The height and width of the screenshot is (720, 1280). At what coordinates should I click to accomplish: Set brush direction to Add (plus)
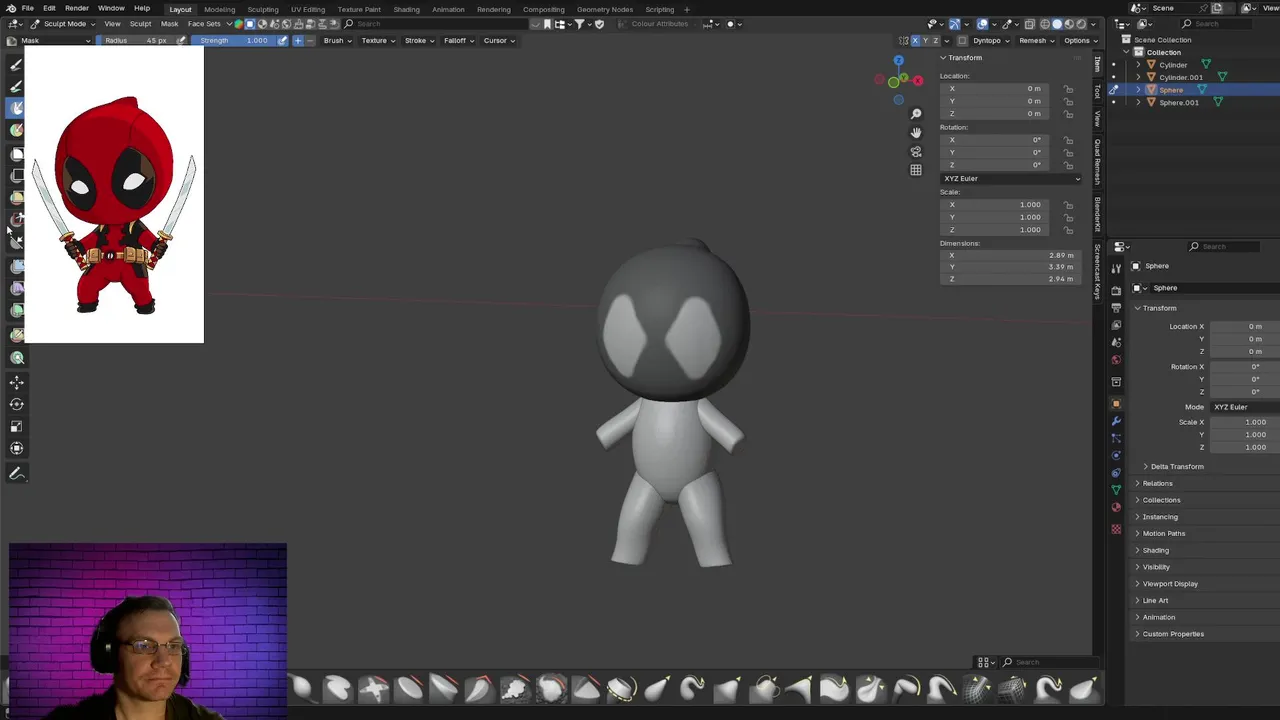pos(298,40)
